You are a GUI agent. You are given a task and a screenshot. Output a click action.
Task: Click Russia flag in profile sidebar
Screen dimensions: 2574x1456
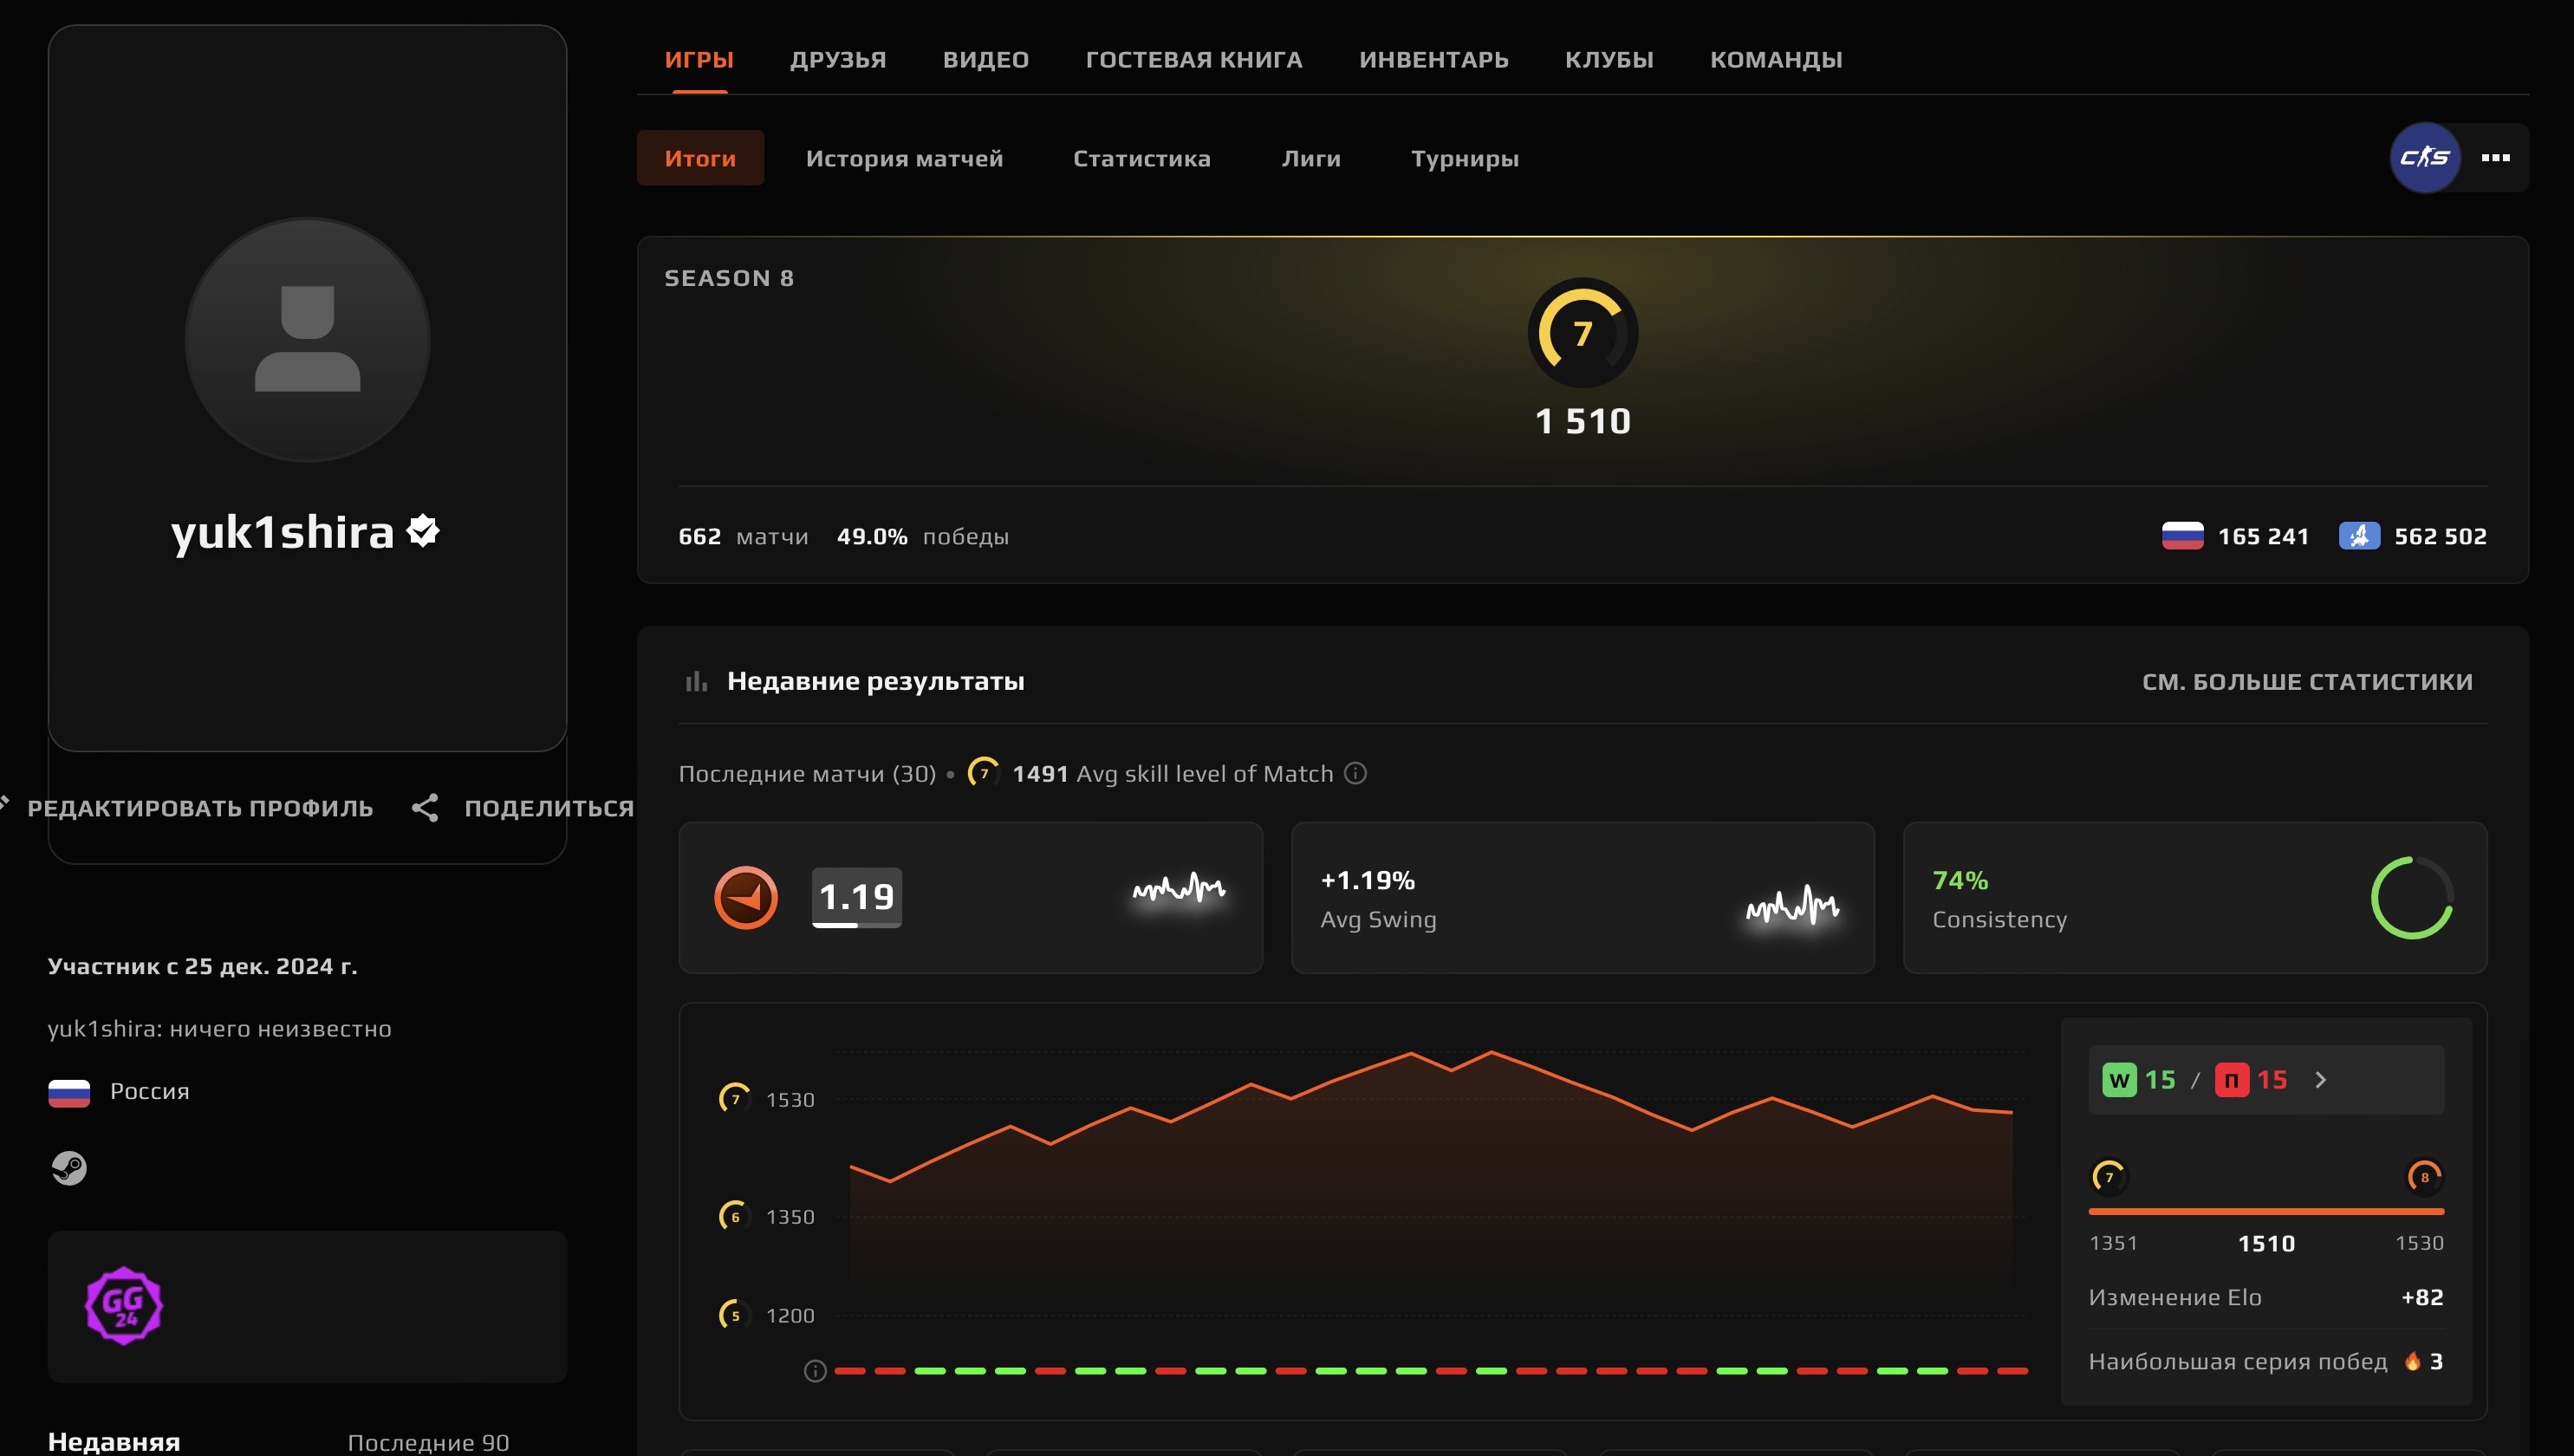[x=69, y=1092]
